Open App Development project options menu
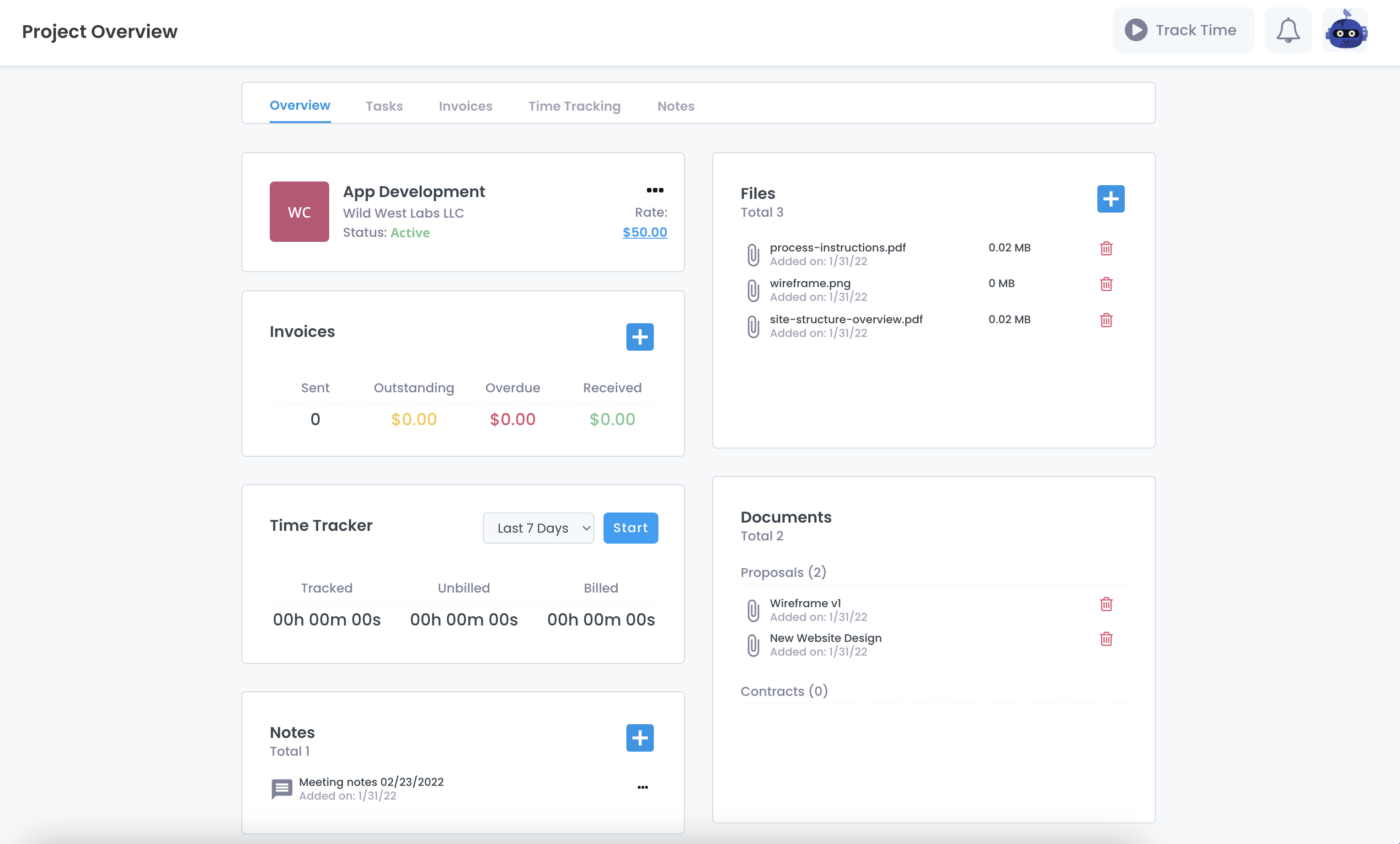 (x=655, y=190)
